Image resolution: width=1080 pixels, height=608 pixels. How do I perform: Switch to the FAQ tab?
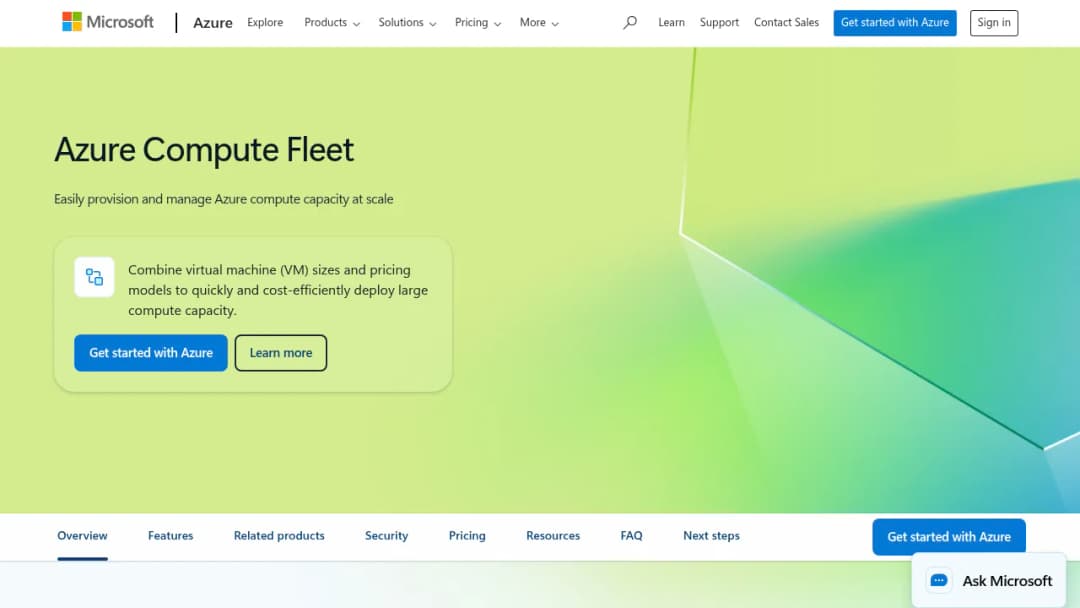click(x=631, y=536)
